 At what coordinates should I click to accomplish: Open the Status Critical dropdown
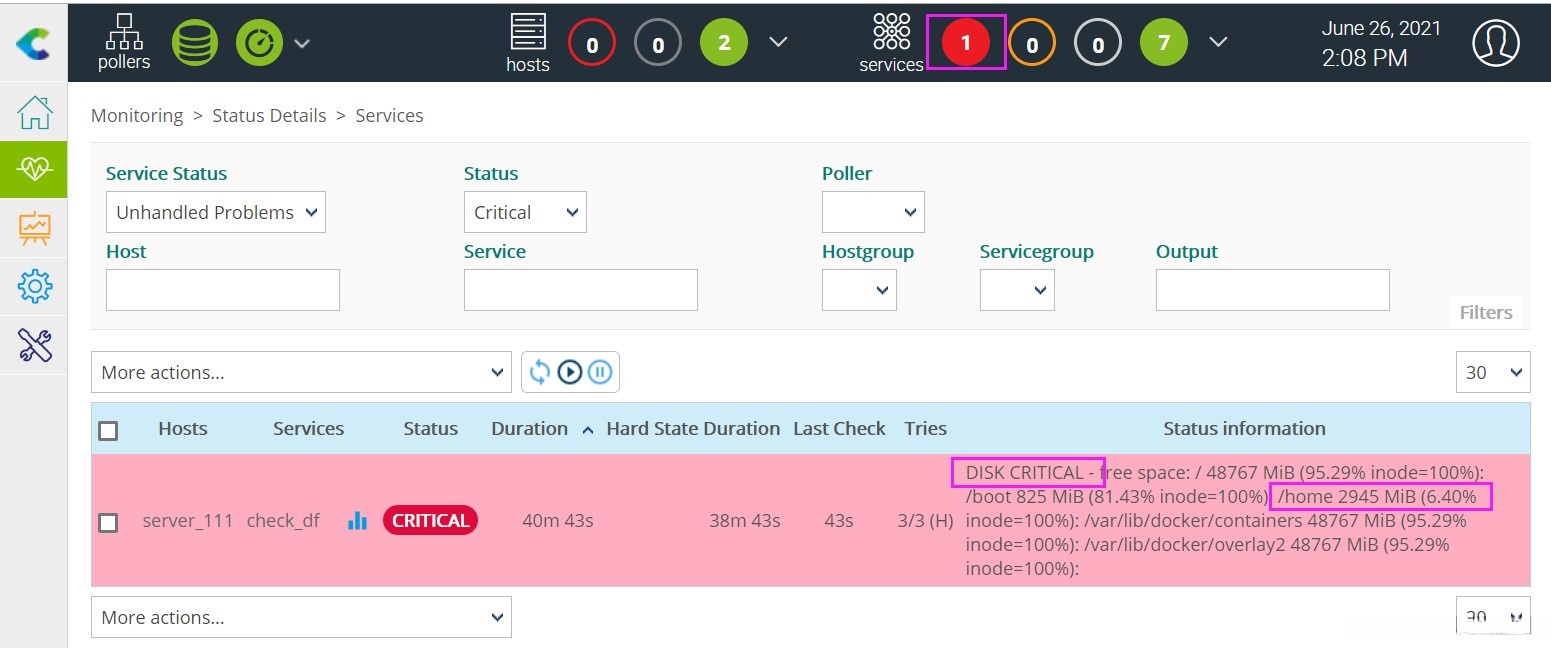pyautogui.click(x=525, y=212)
